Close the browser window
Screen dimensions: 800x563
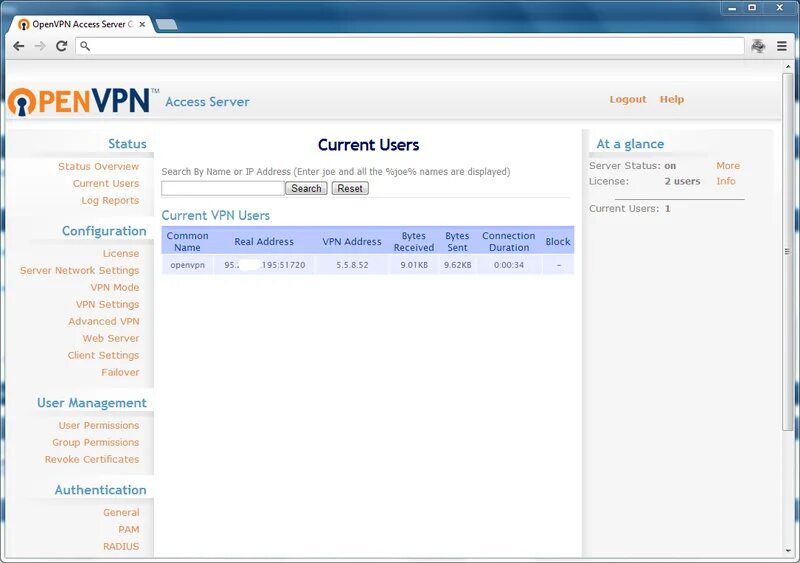click(780, 8)
